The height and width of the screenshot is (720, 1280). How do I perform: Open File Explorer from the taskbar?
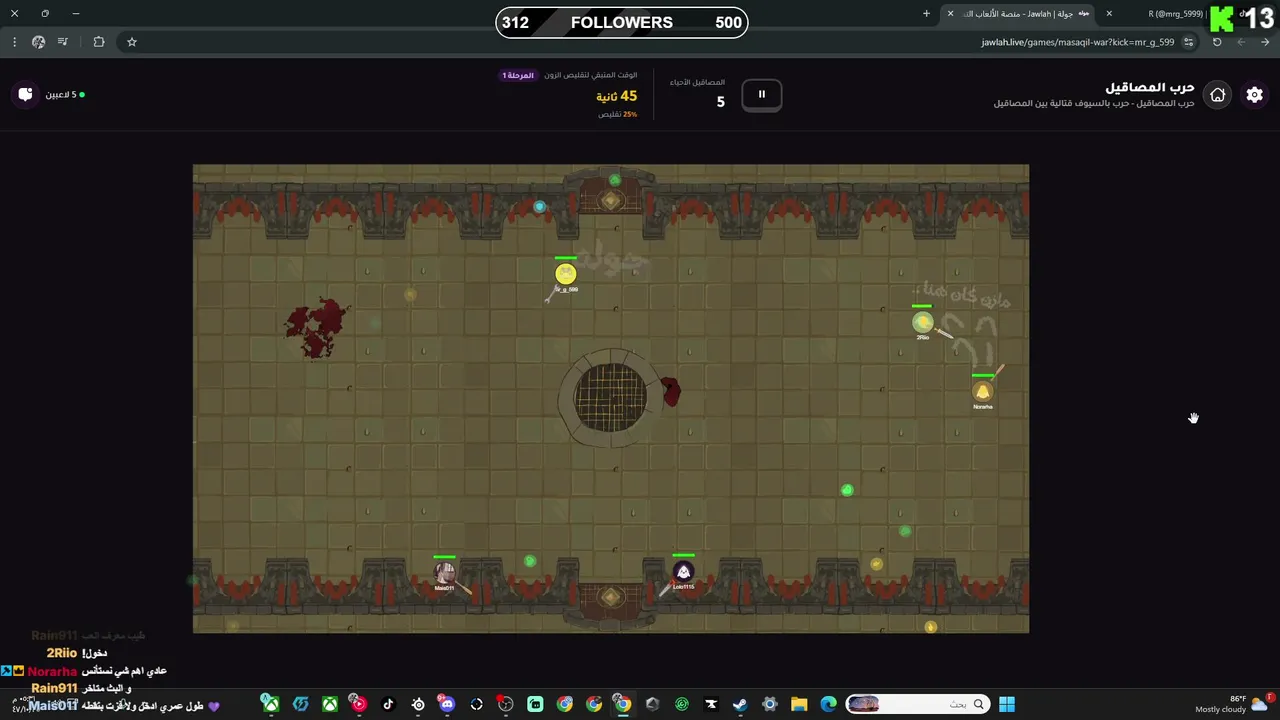click(x=799, y=704)
